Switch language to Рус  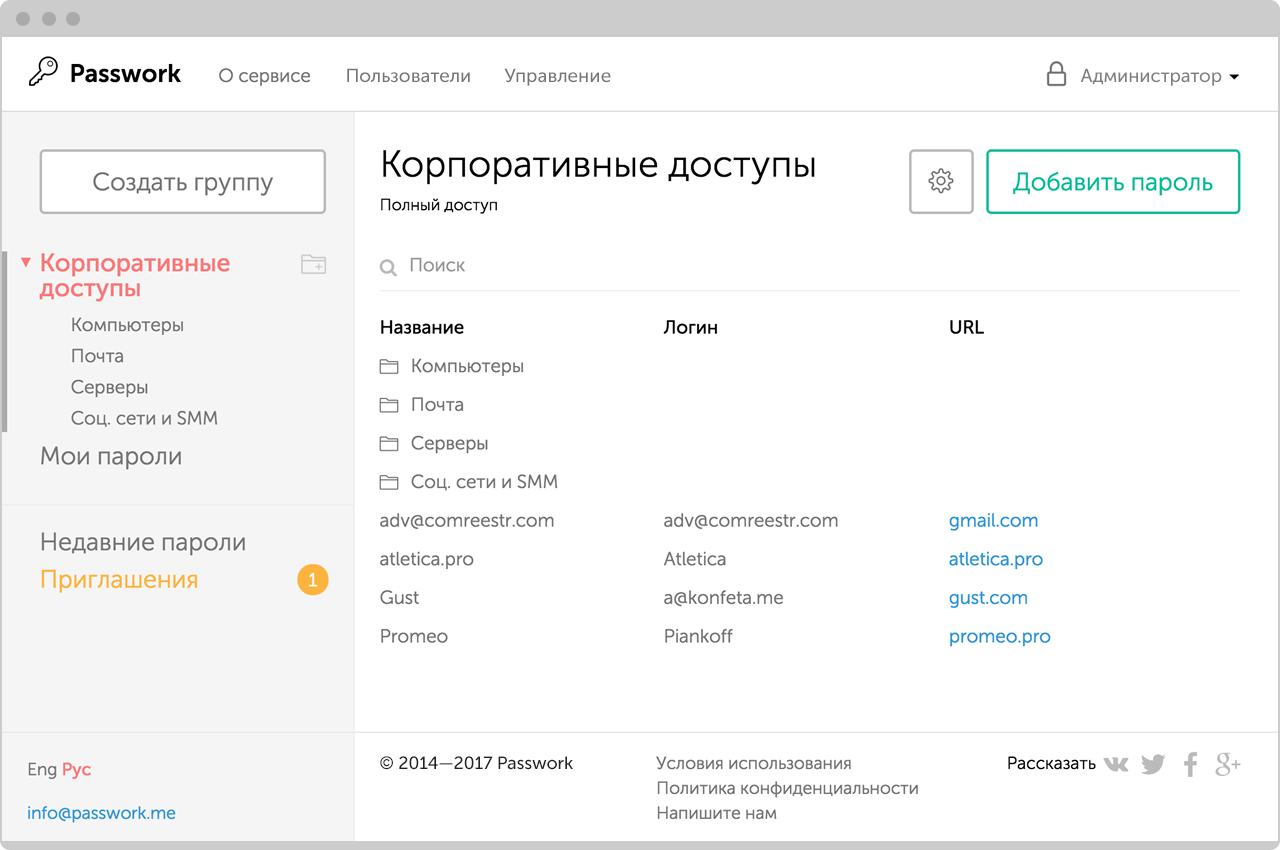click(x=76, y=770)
